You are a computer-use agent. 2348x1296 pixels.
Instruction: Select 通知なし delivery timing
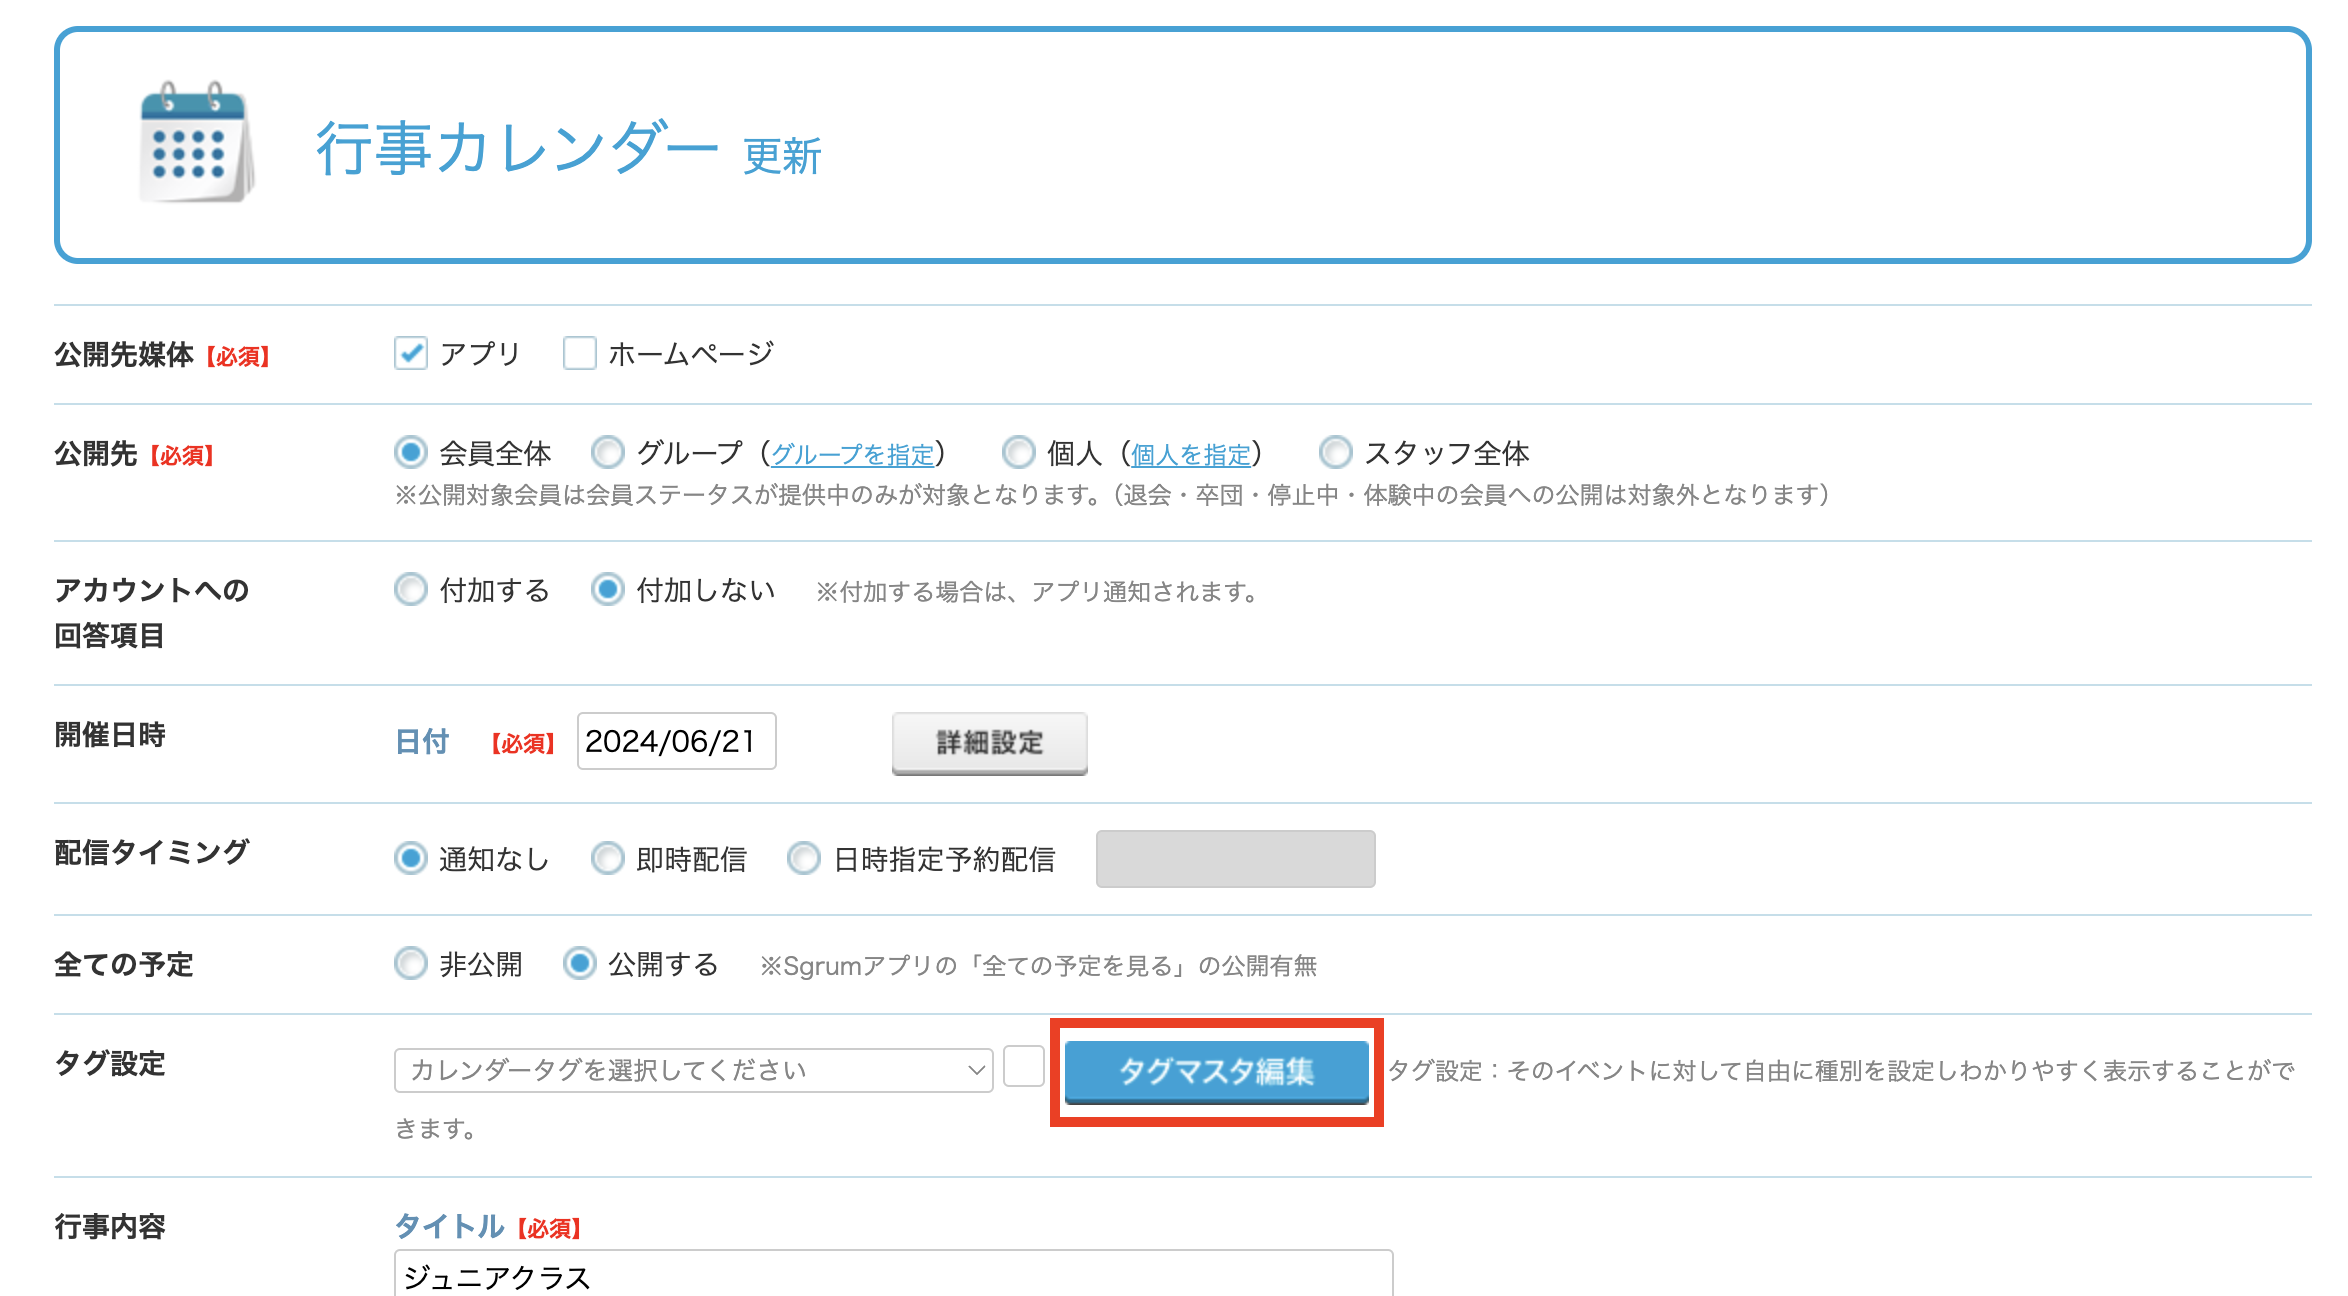point(411,859)
